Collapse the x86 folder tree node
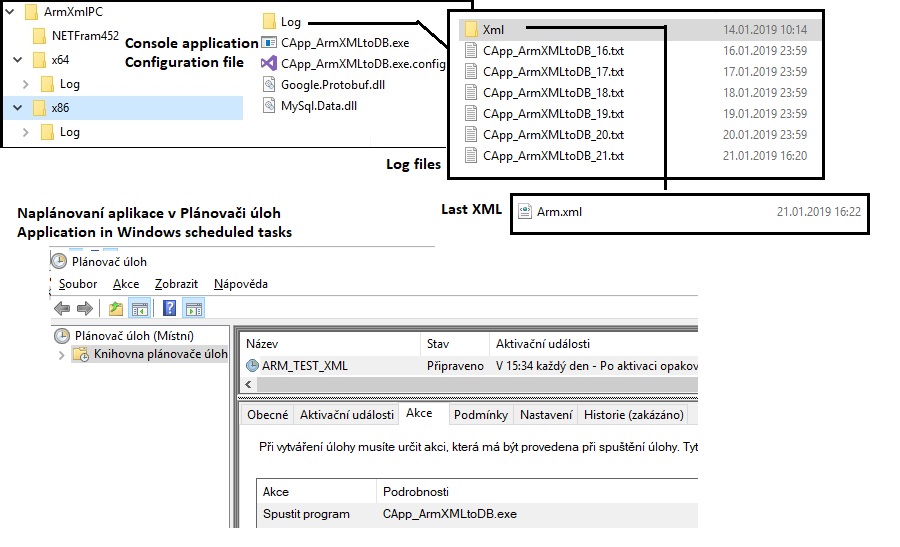The image size is (900, 547). point(17,108)
